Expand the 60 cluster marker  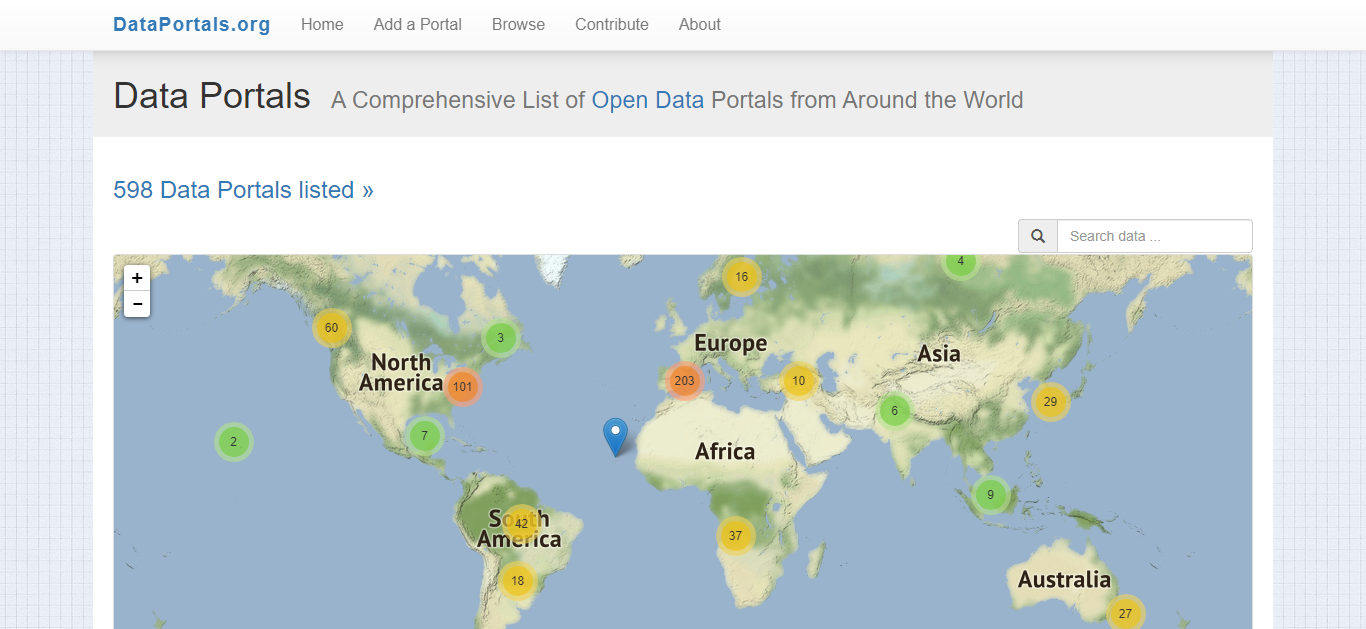coord(331,328)
